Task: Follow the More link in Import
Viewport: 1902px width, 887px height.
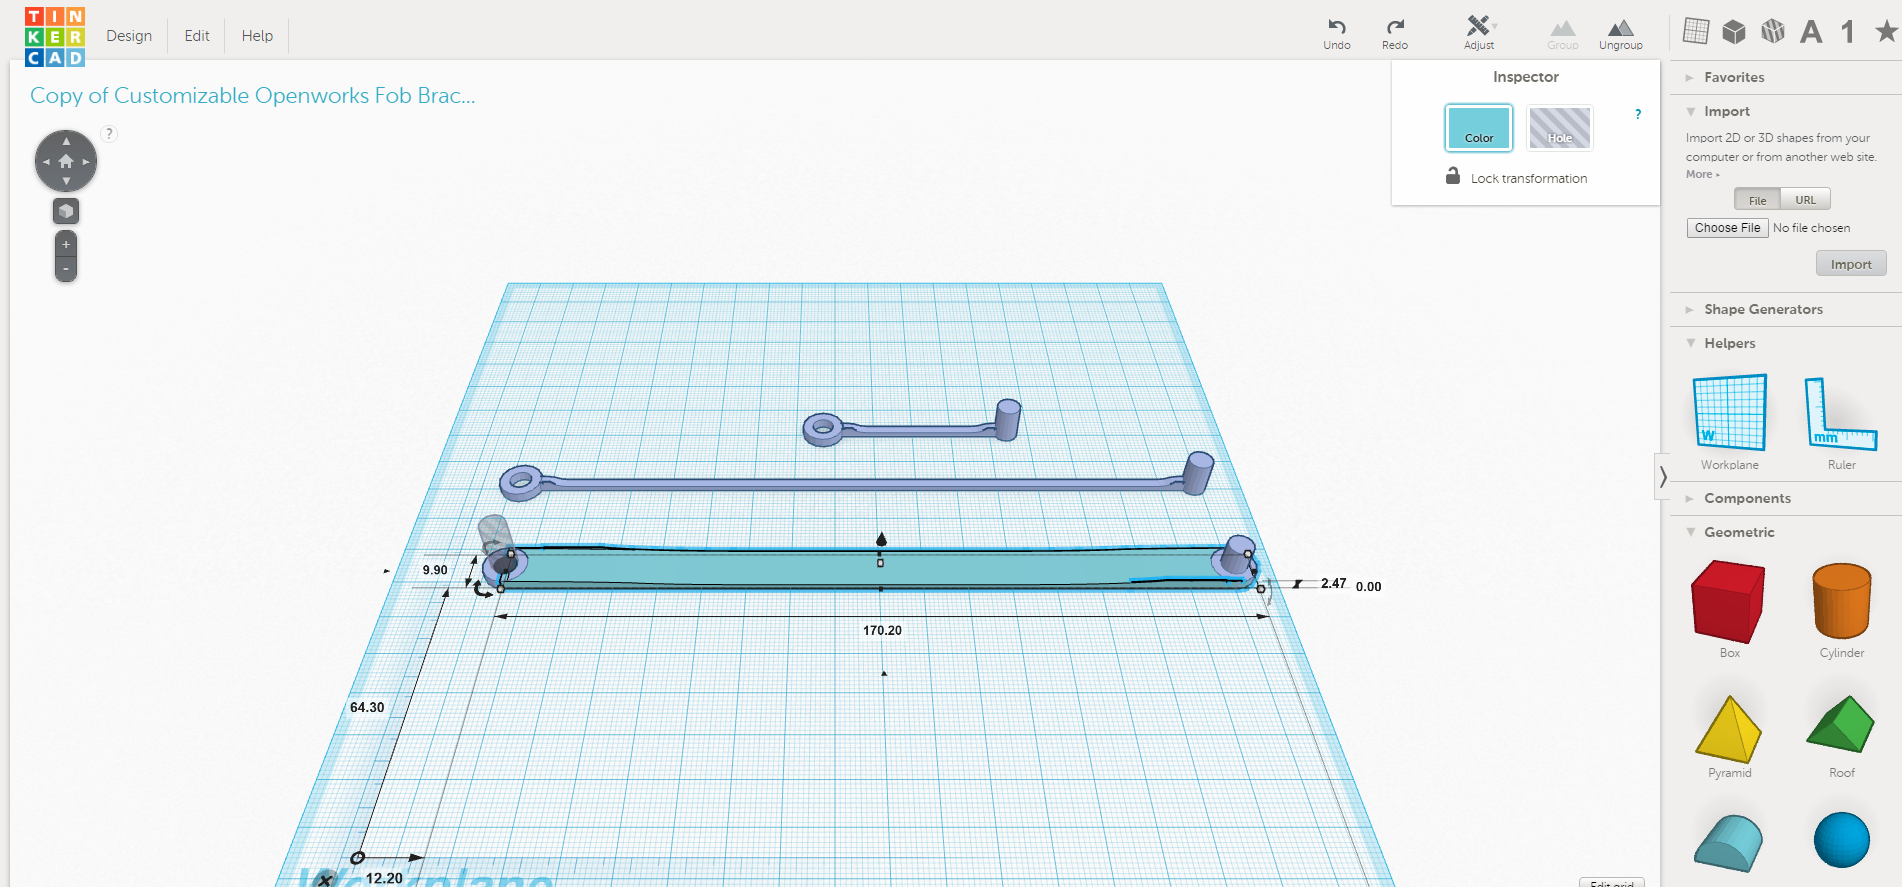Action: click(x=1702, y=174)
